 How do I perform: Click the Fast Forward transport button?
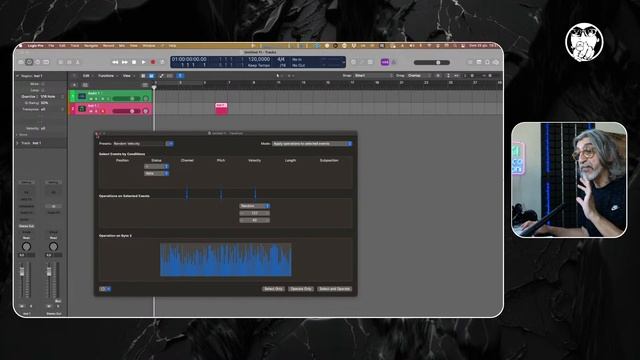[x=124, y=62]
